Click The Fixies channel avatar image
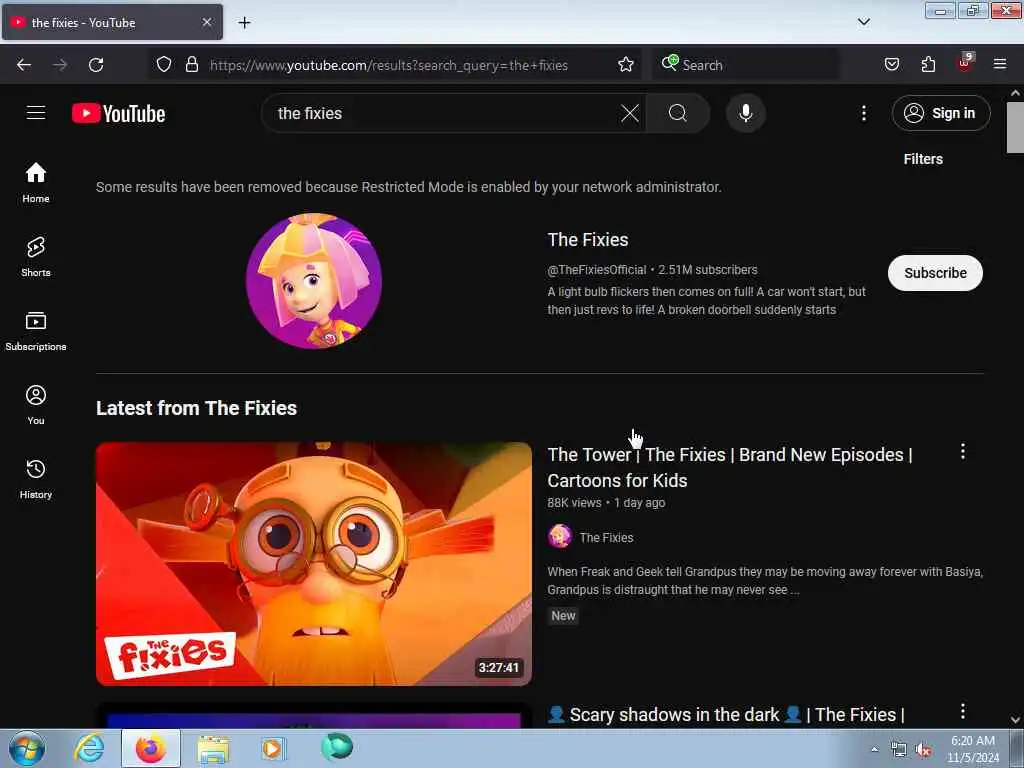The height and width of the screenshot is (768, 1024). 314,281
